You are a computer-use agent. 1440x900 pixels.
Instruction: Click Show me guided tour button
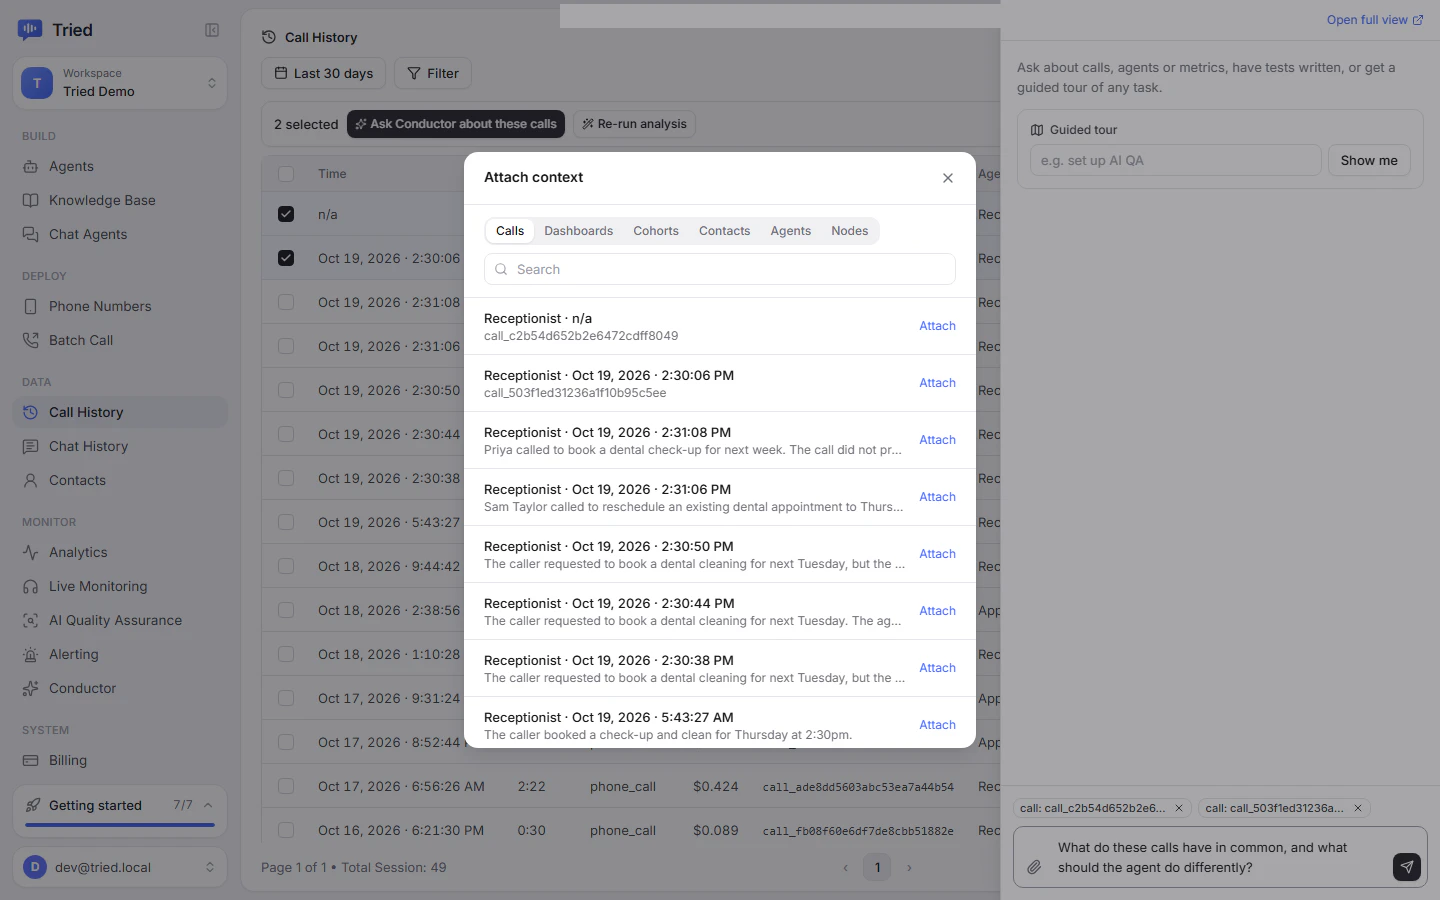coord(1369,160)
